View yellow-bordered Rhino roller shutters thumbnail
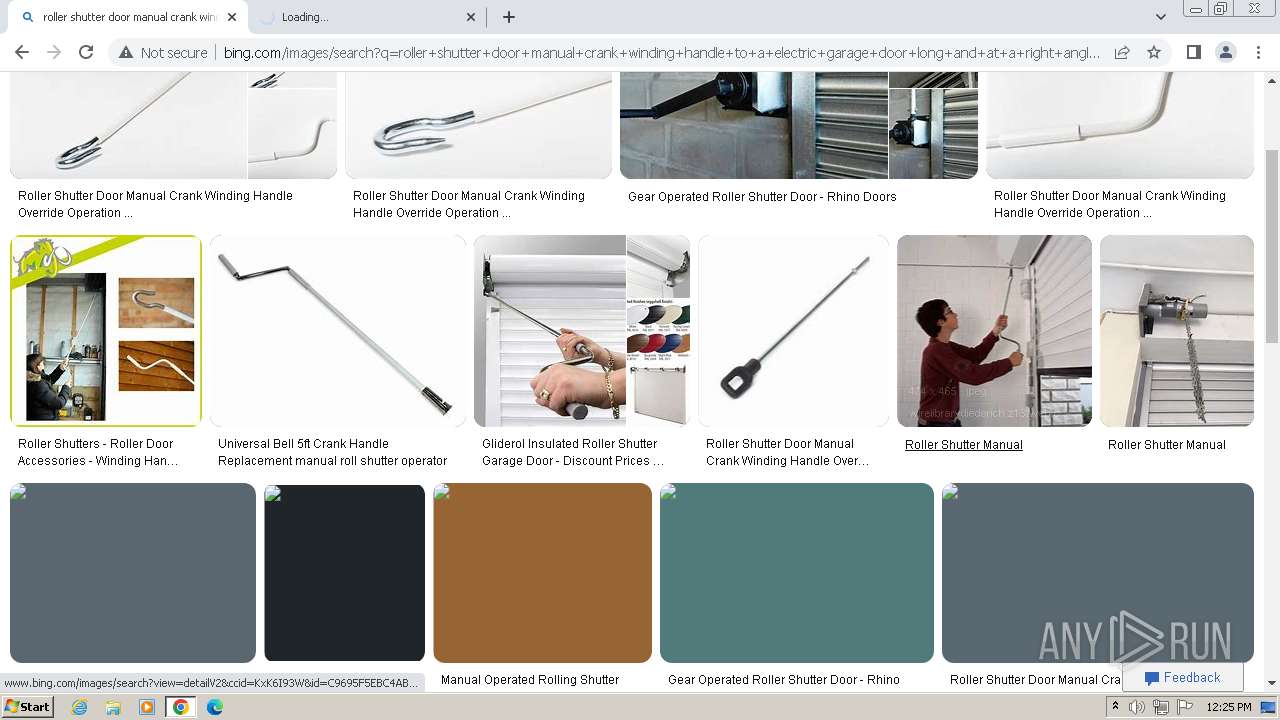Screen dimensions: 1280x720 pos(106,331)
